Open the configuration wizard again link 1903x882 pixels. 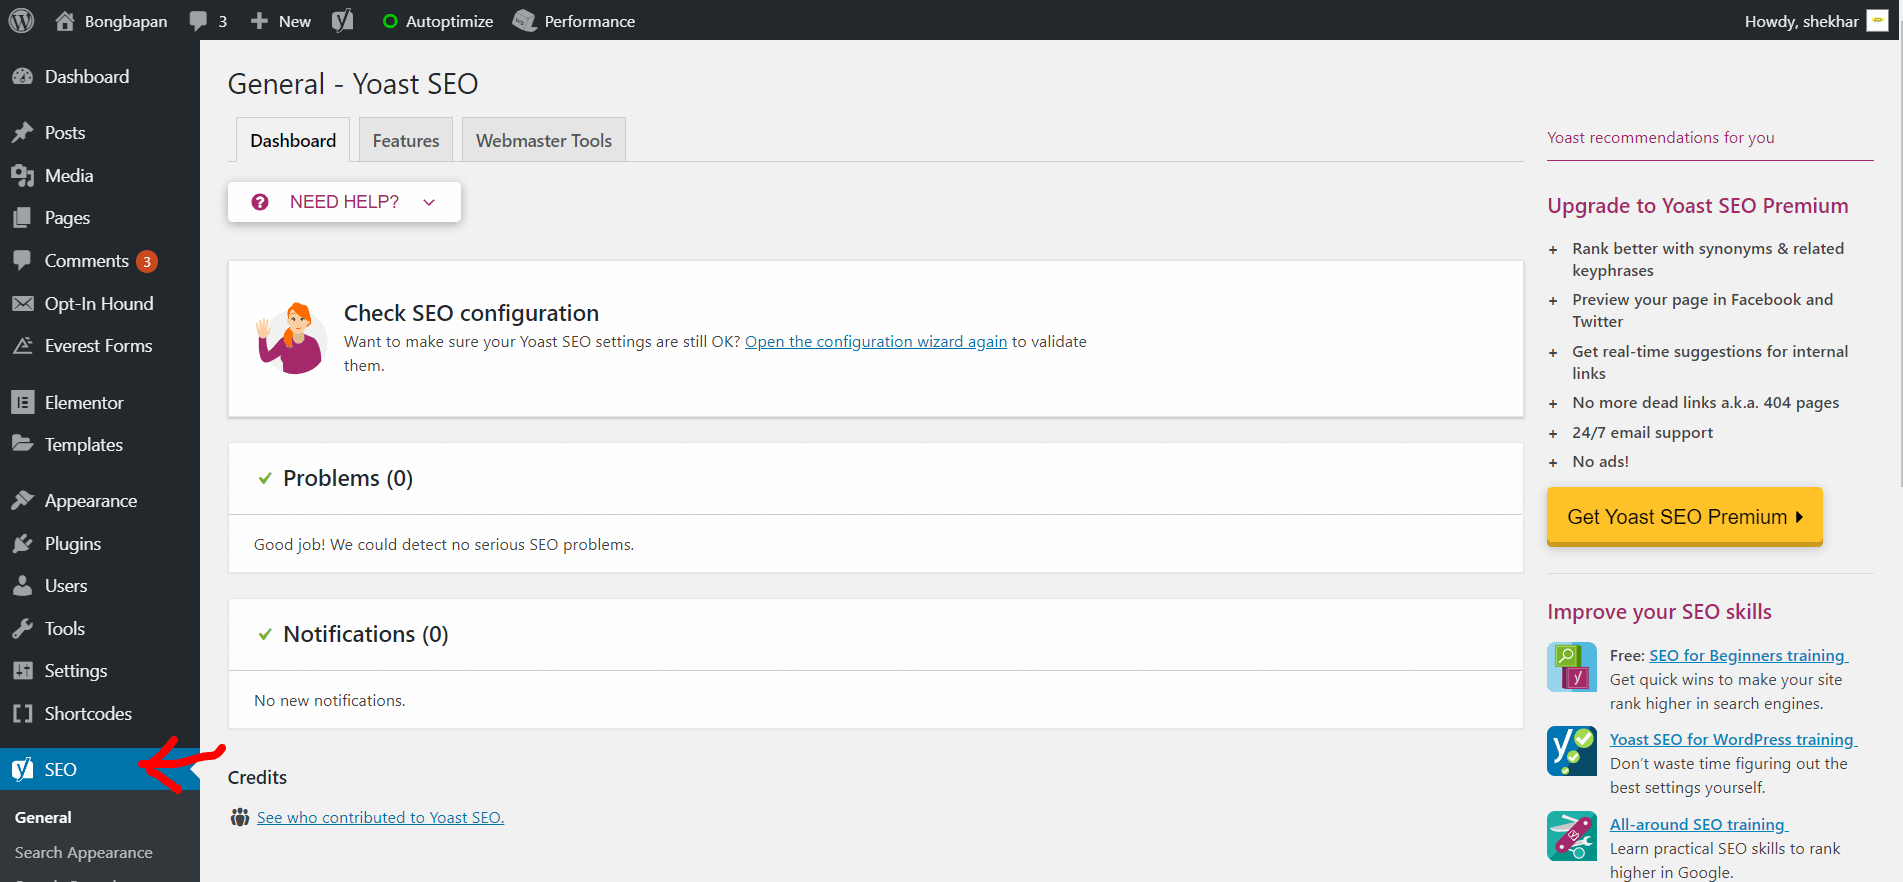click(x=876, y=342)
